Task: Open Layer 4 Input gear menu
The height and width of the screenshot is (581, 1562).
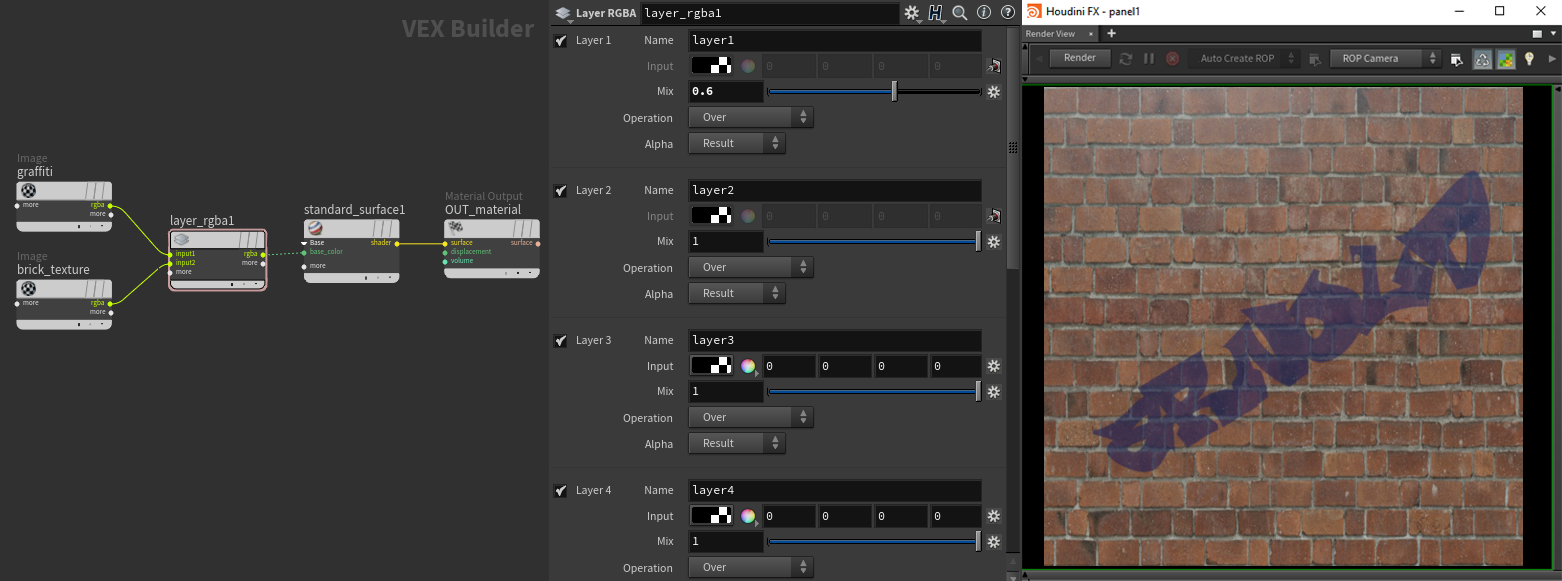Action: (x=994, y=517)
